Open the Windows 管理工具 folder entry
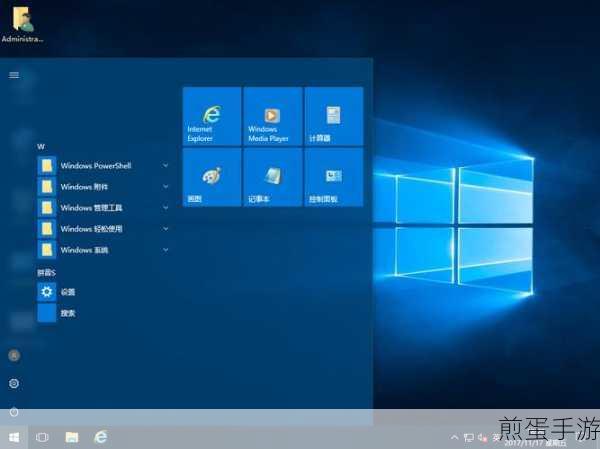The image size is (600, 449). (x=103, y=208)
